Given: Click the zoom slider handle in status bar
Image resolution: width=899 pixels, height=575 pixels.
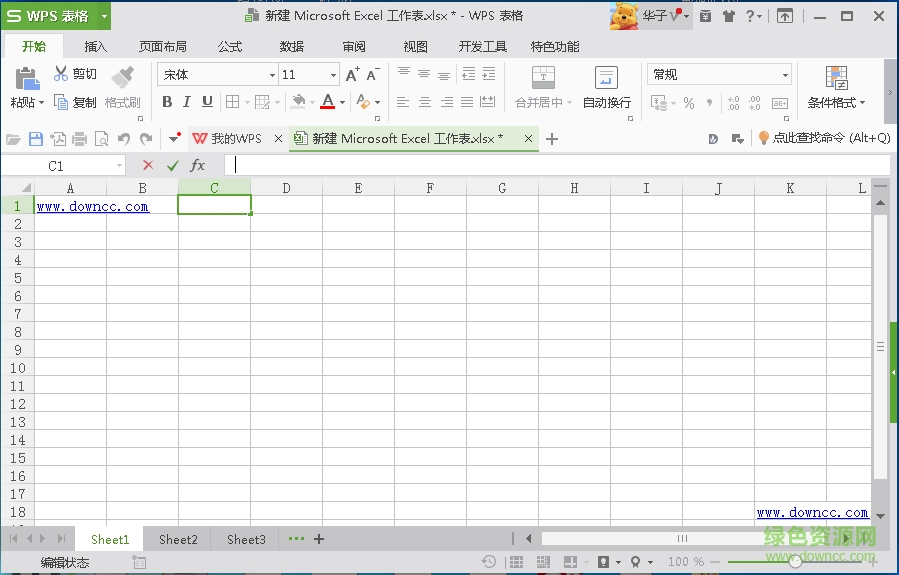Looking at the screenshot, I should [795, 561].
